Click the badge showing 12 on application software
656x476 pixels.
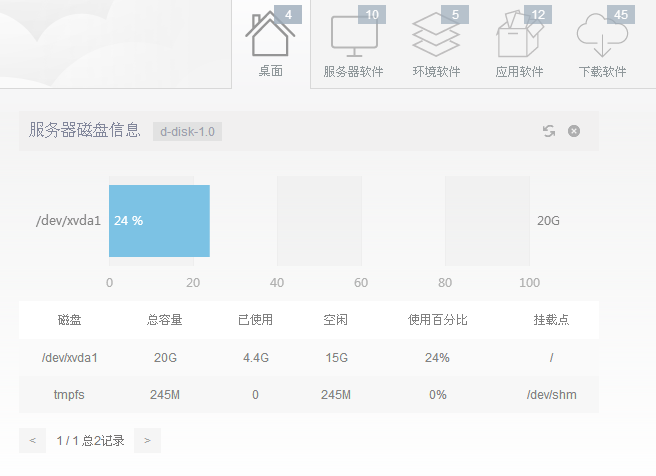[x=538, y=14]
